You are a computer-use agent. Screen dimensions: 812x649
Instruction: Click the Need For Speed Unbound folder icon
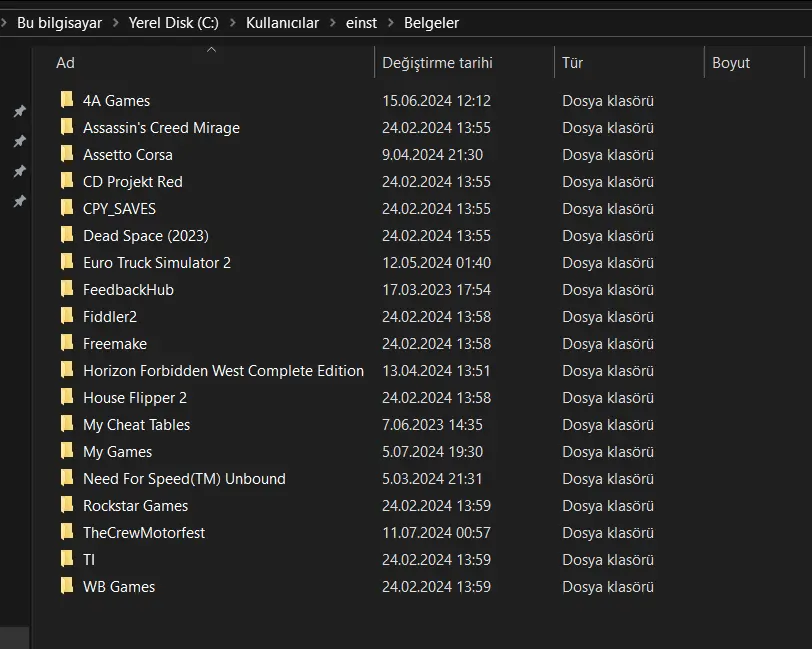tap(67, 478)
